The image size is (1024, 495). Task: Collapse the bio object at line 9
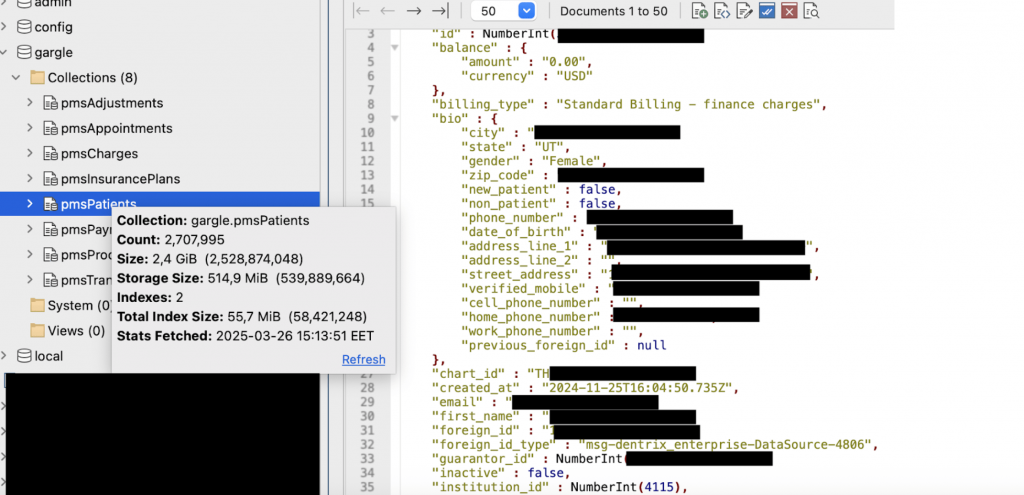394,119
